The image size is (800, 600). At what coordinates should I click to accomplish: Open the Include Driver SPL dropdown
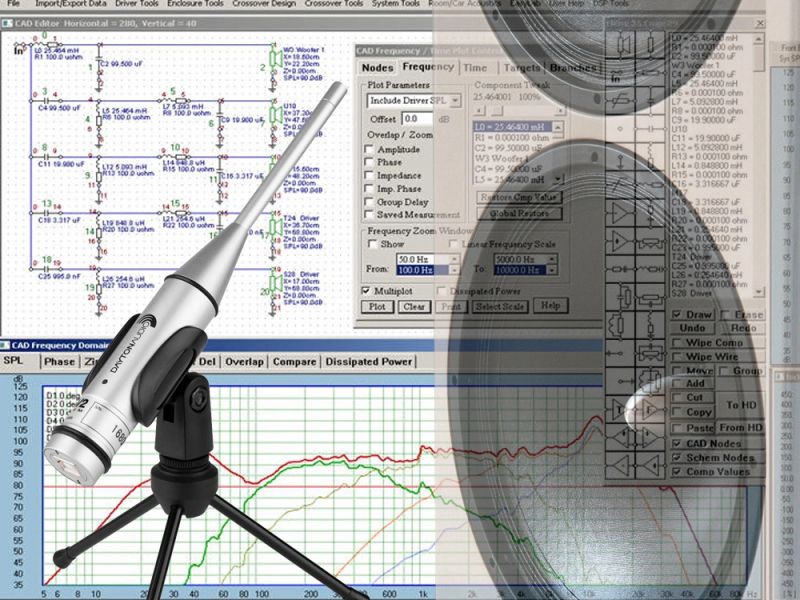(457, 100)
